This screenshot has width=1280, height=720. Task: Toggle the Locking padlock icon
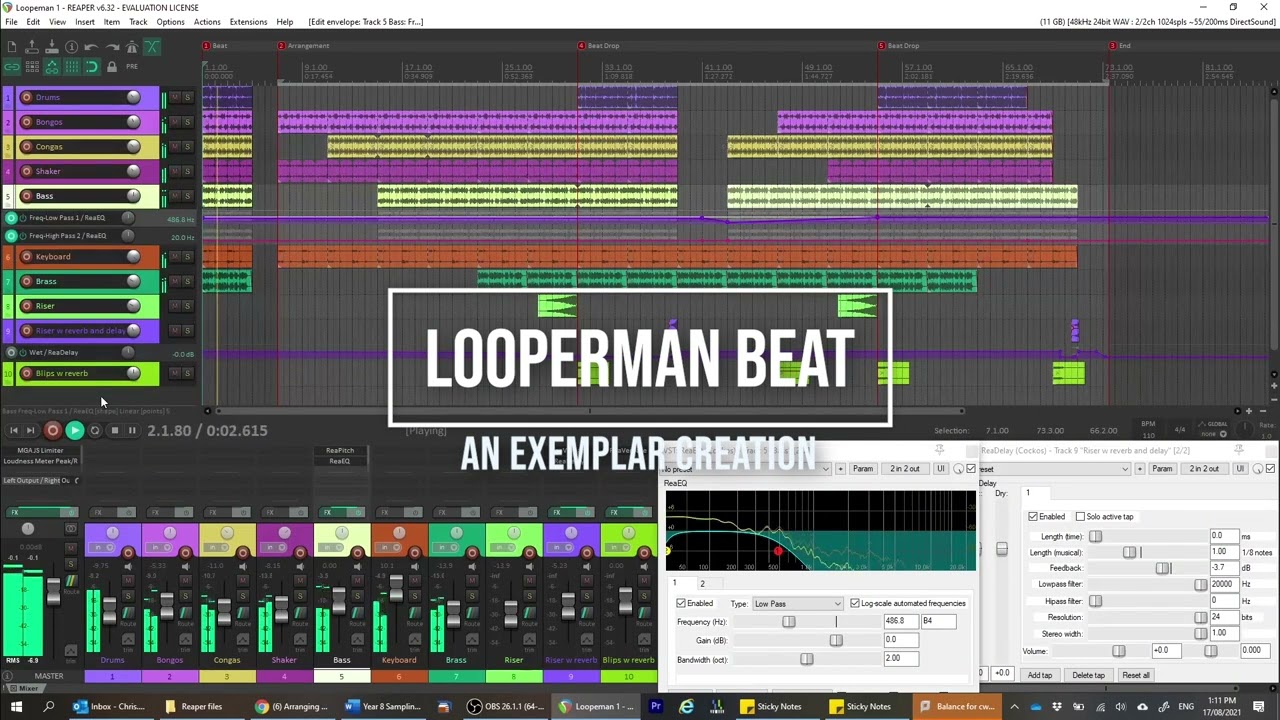tap(112, 67)
